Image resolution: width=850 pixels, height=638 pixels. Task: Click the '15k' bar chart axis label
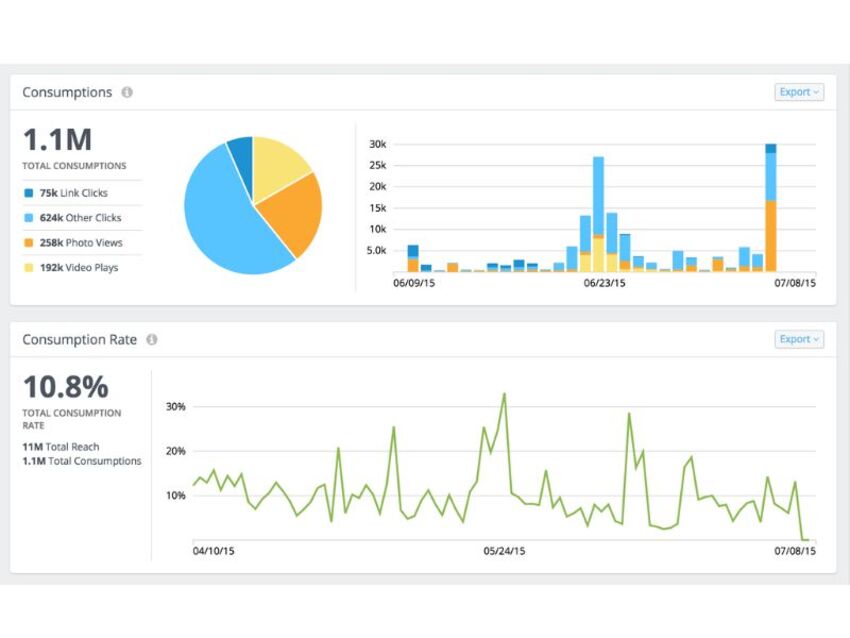pyautogui.click(x=378, y=208)
